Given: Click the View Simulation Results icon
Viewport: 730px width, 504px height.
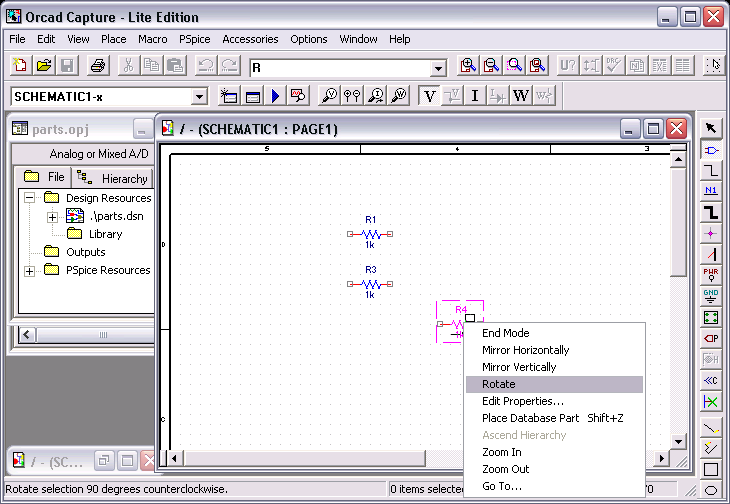Looking at the screenshot, I should (x=298, y=96).
